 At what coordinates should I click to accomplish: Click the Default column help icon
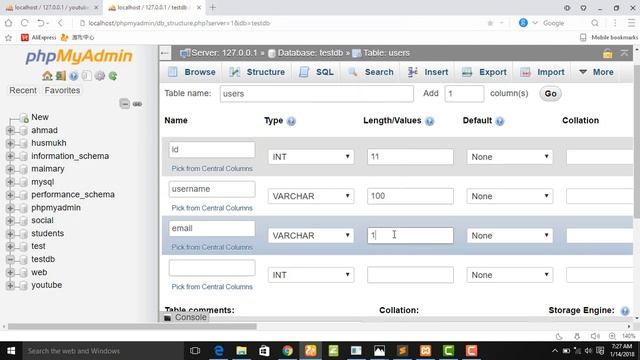pyautogui.click(x=500, y=121)
